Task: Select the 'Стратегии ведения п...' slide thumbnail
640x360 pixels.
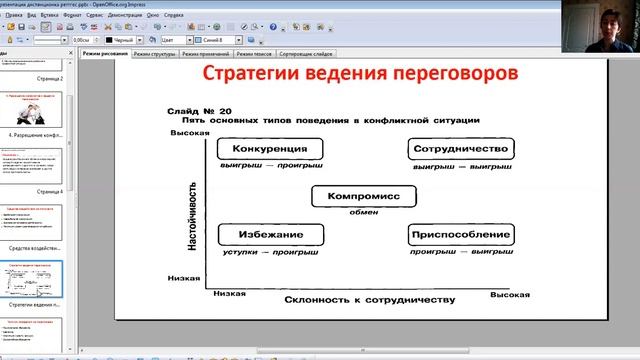Action: [x=31, y=279]
